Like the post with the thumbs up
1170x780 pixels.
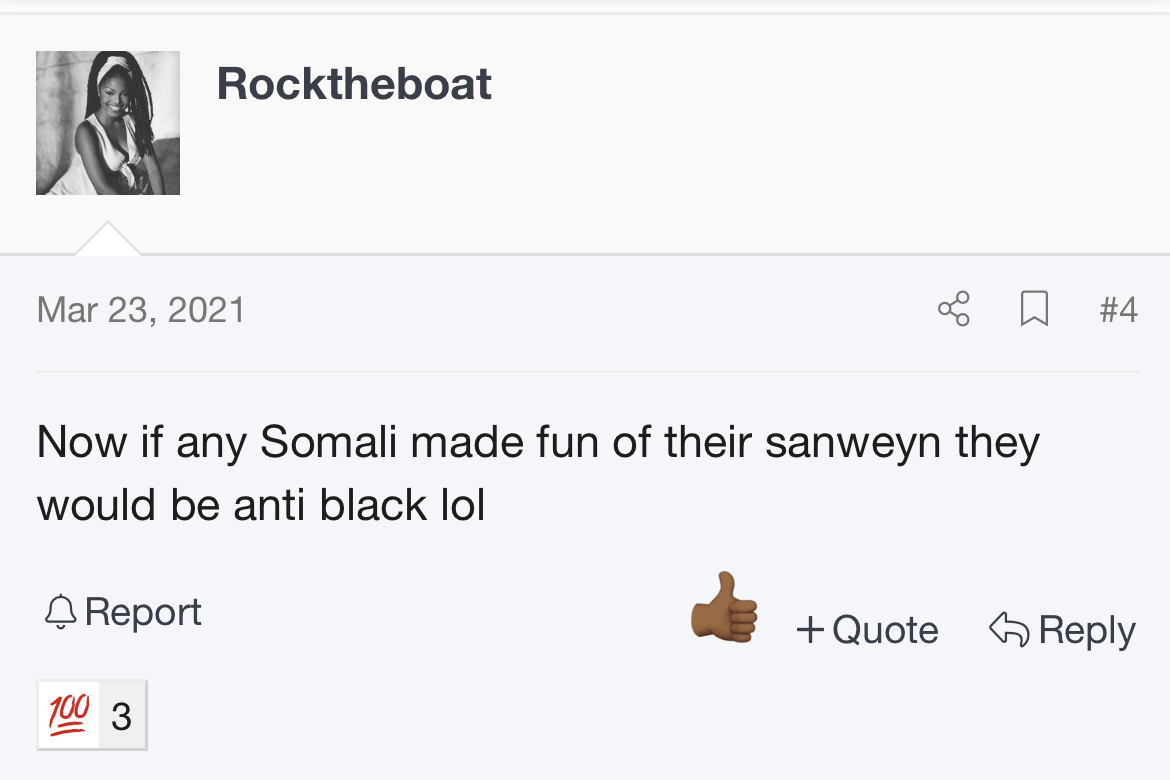pyautogui.click(x=724, y=608)
